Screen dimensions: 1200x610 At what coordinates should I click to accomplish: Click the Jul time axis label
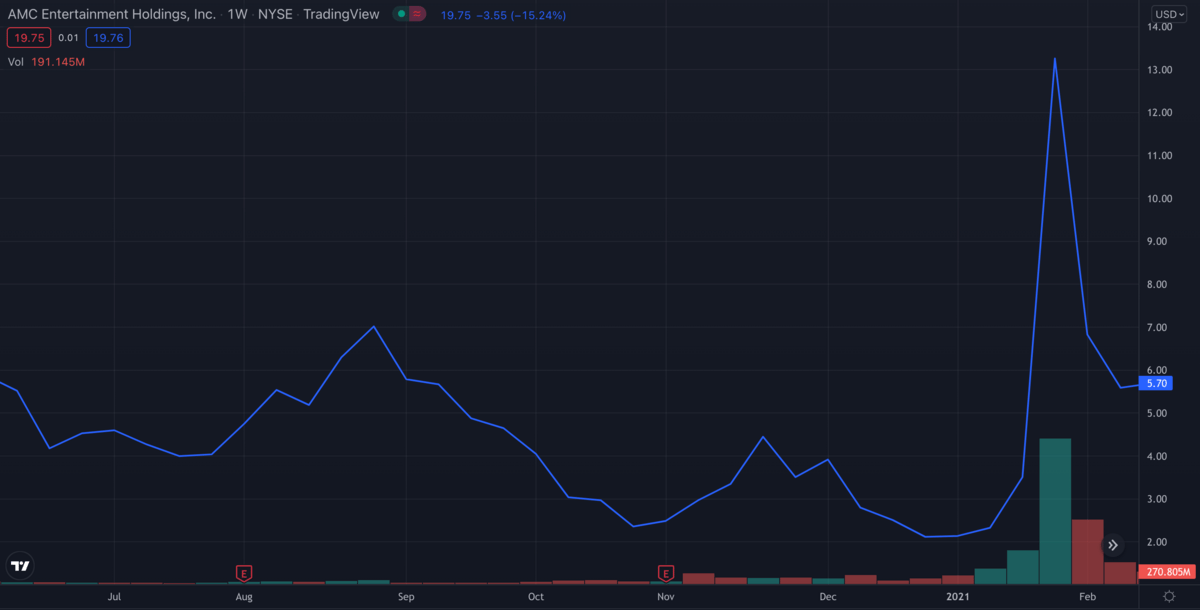(x=115, y=597)
